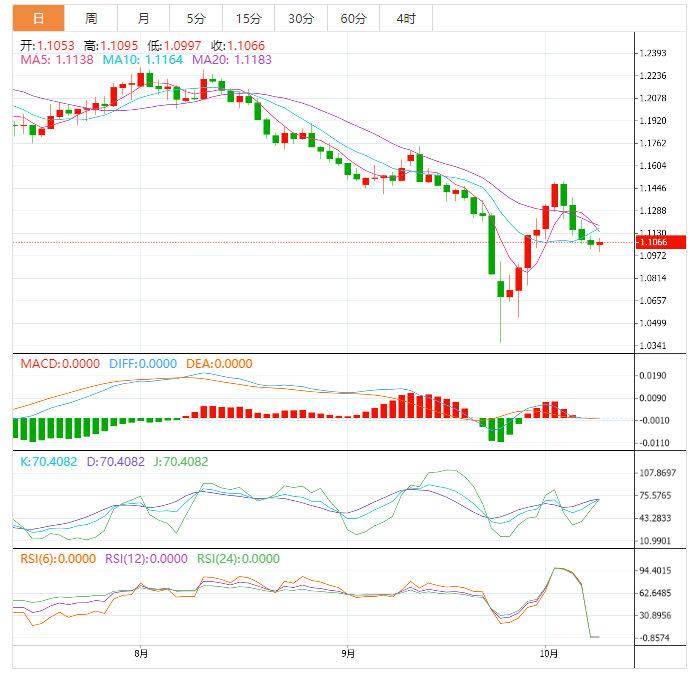Click the MA5: 1.1138 indicator label

coord(57,60)
